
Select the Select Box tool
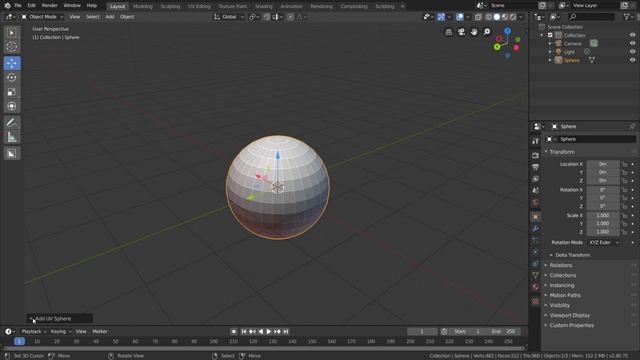coord(12,33)
